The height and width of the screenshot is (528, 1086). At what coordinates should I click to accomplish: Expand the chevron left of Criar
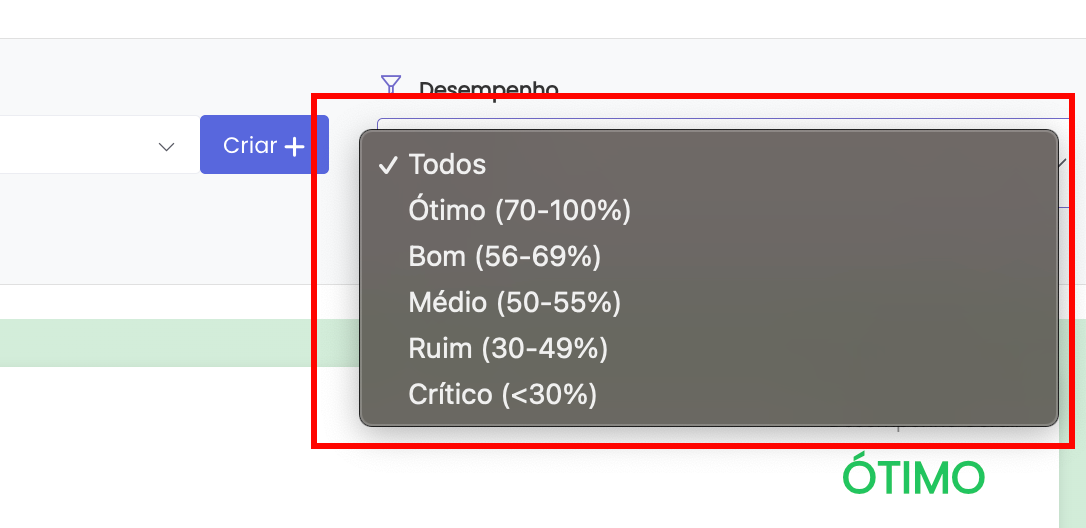click(x=167, y=147)
